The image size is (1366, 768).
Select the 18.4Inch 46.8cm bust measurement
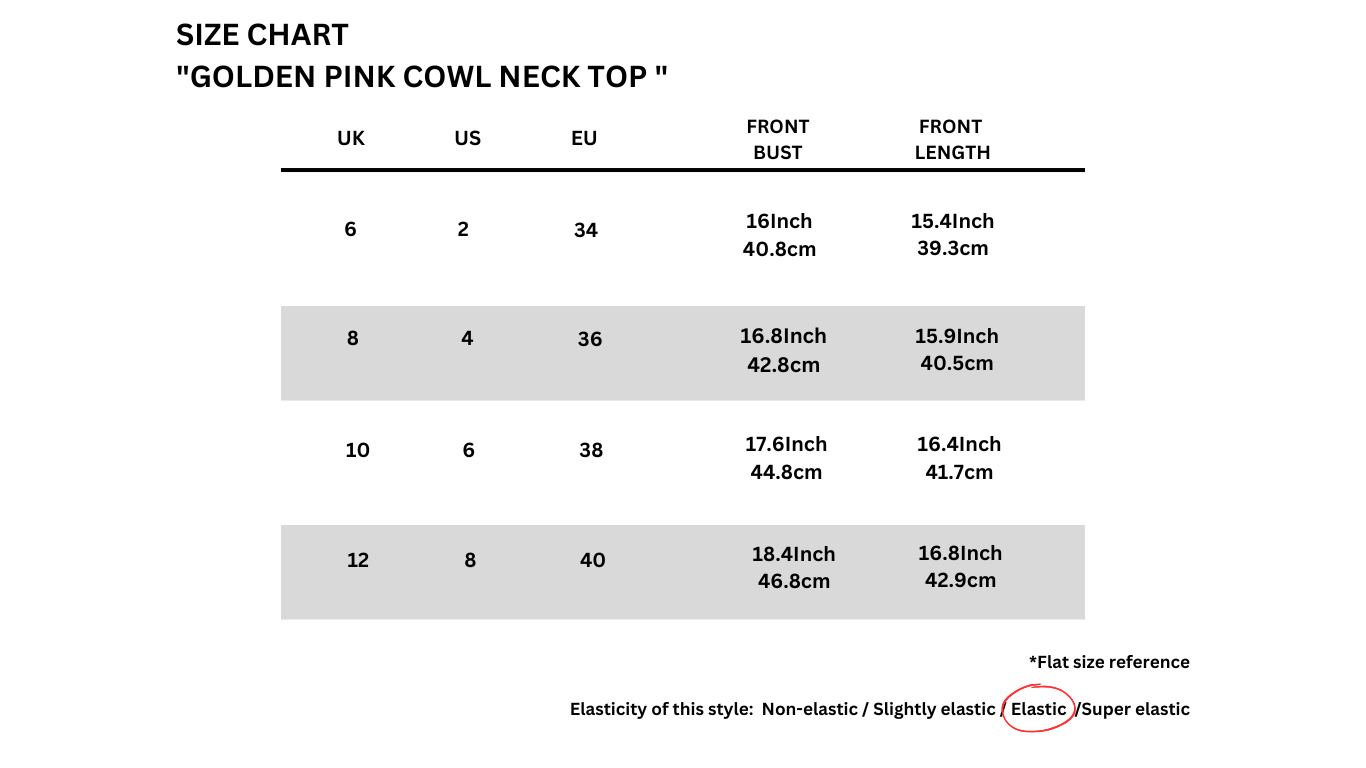(x=794, y=568)
